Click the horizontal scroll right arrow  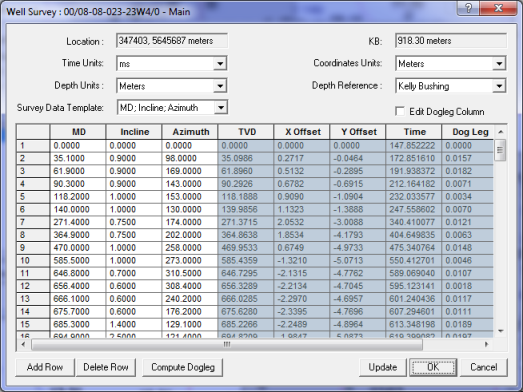(487, 344)
